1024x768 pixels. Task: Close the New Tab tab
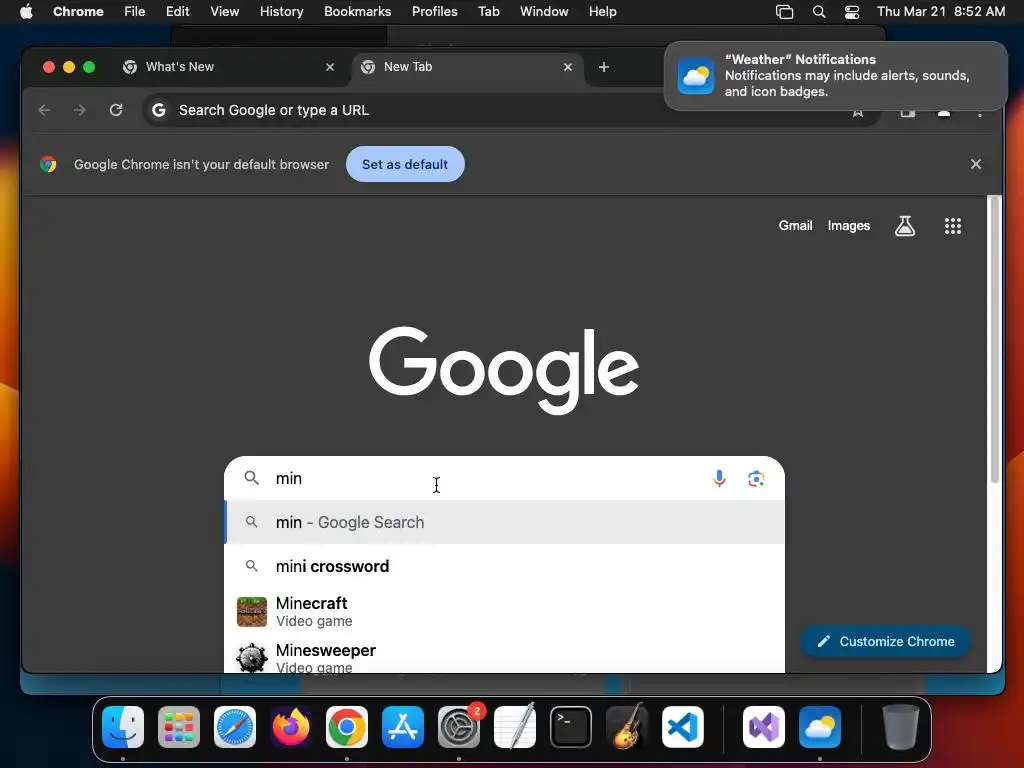pos(568,67)
